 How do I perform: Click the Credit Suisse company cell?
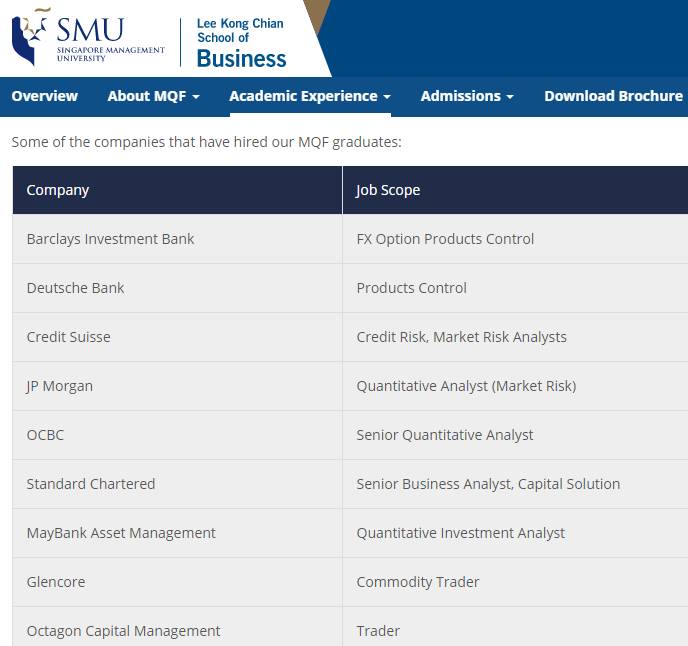tap(68, 337)
